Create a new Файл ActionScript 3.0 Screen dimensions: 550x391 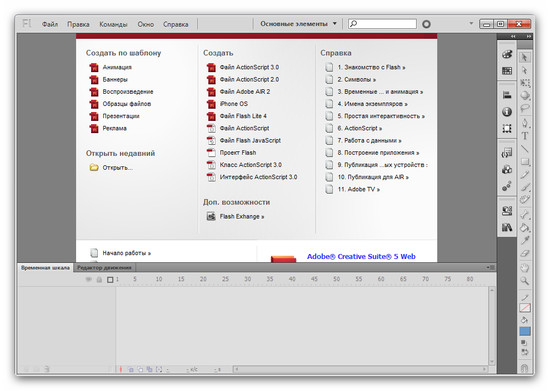(x=243, y=67)
